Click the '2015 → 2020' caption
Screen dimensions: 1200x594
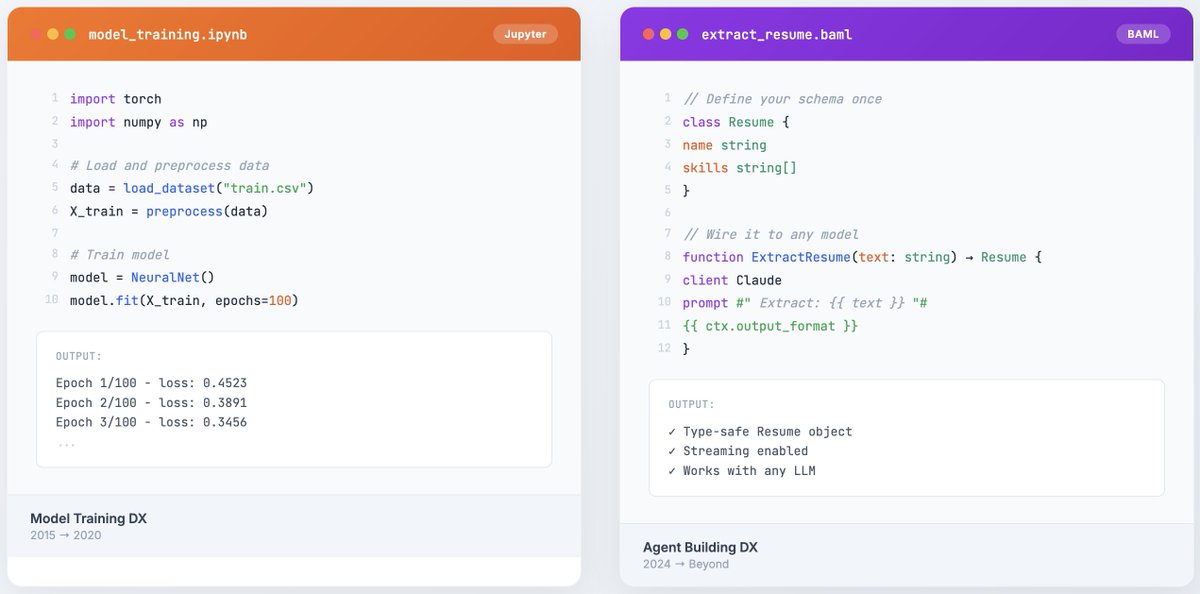click(x=65, y=535)
